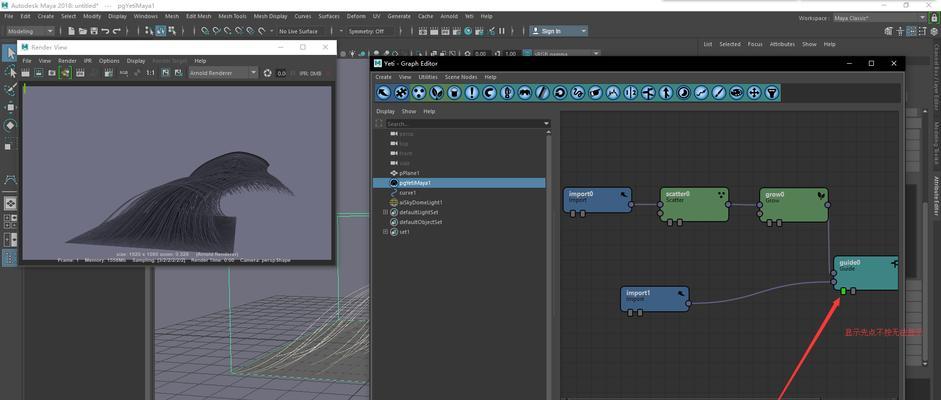Open the Mesh Tools menu
Image resolution: width=941 pixels, height=400 pixels.
coord(232,16)
